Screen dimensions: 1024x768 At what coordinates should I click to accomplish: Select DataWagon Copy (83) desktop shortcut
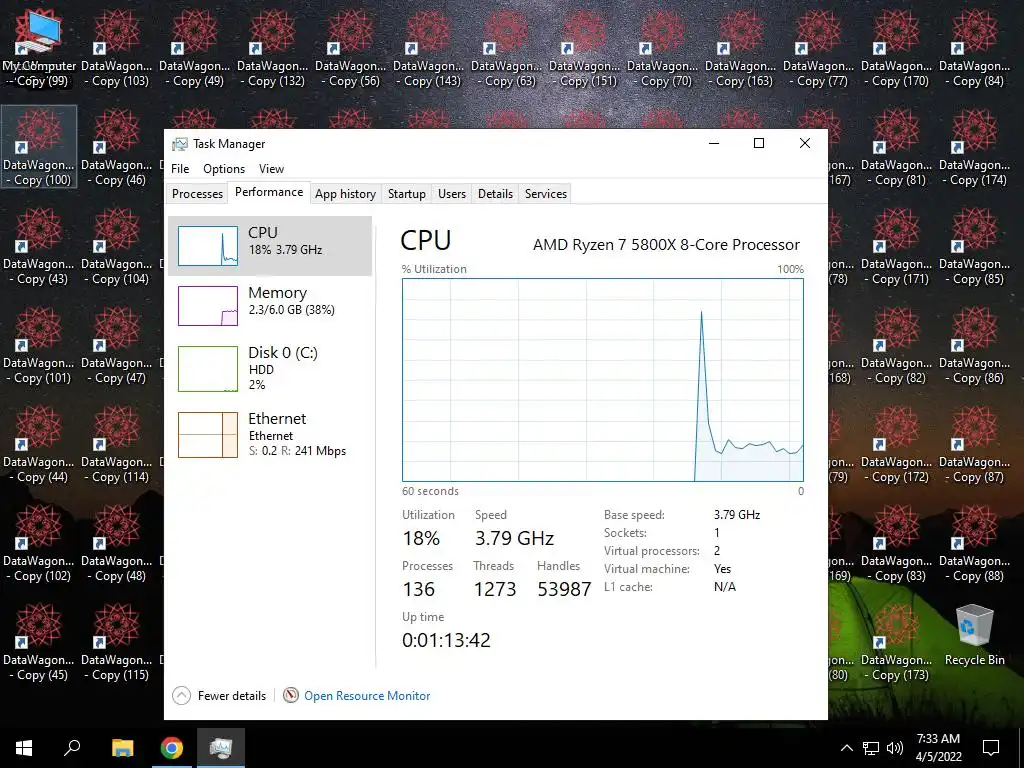pyautogui.click(x=897, y=543)
